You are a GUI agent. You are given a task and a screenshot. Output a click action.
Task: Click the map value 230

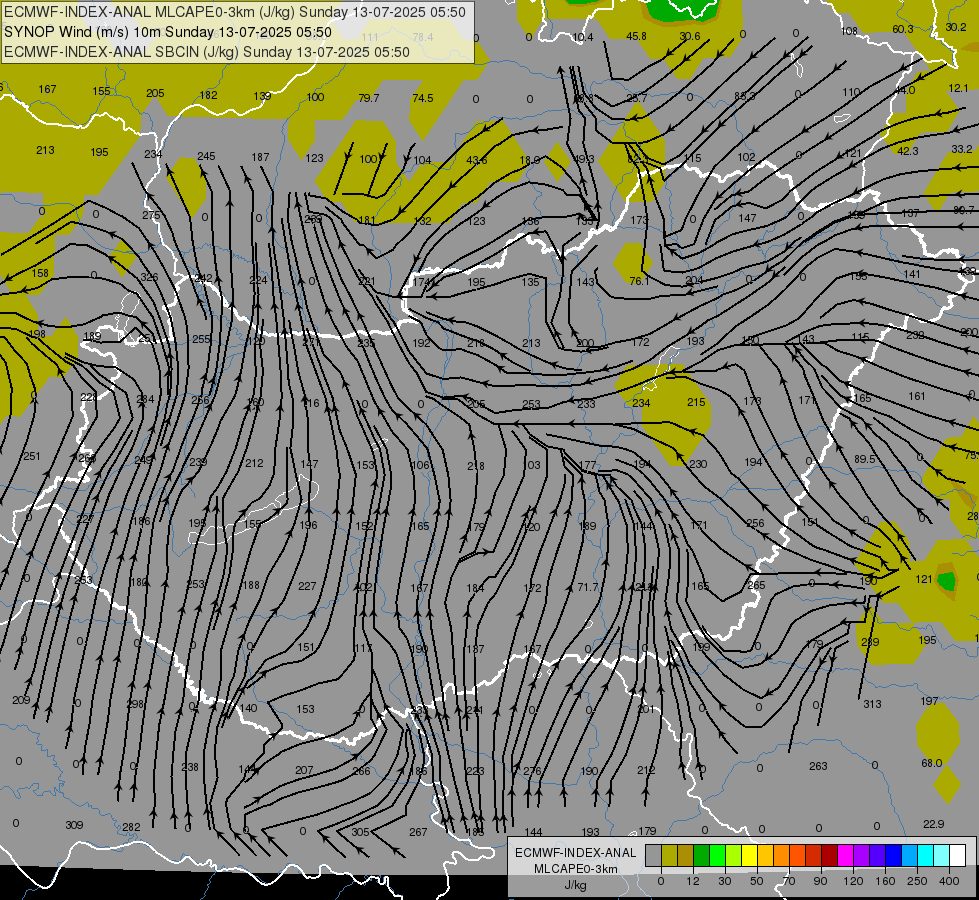point(698,464)
